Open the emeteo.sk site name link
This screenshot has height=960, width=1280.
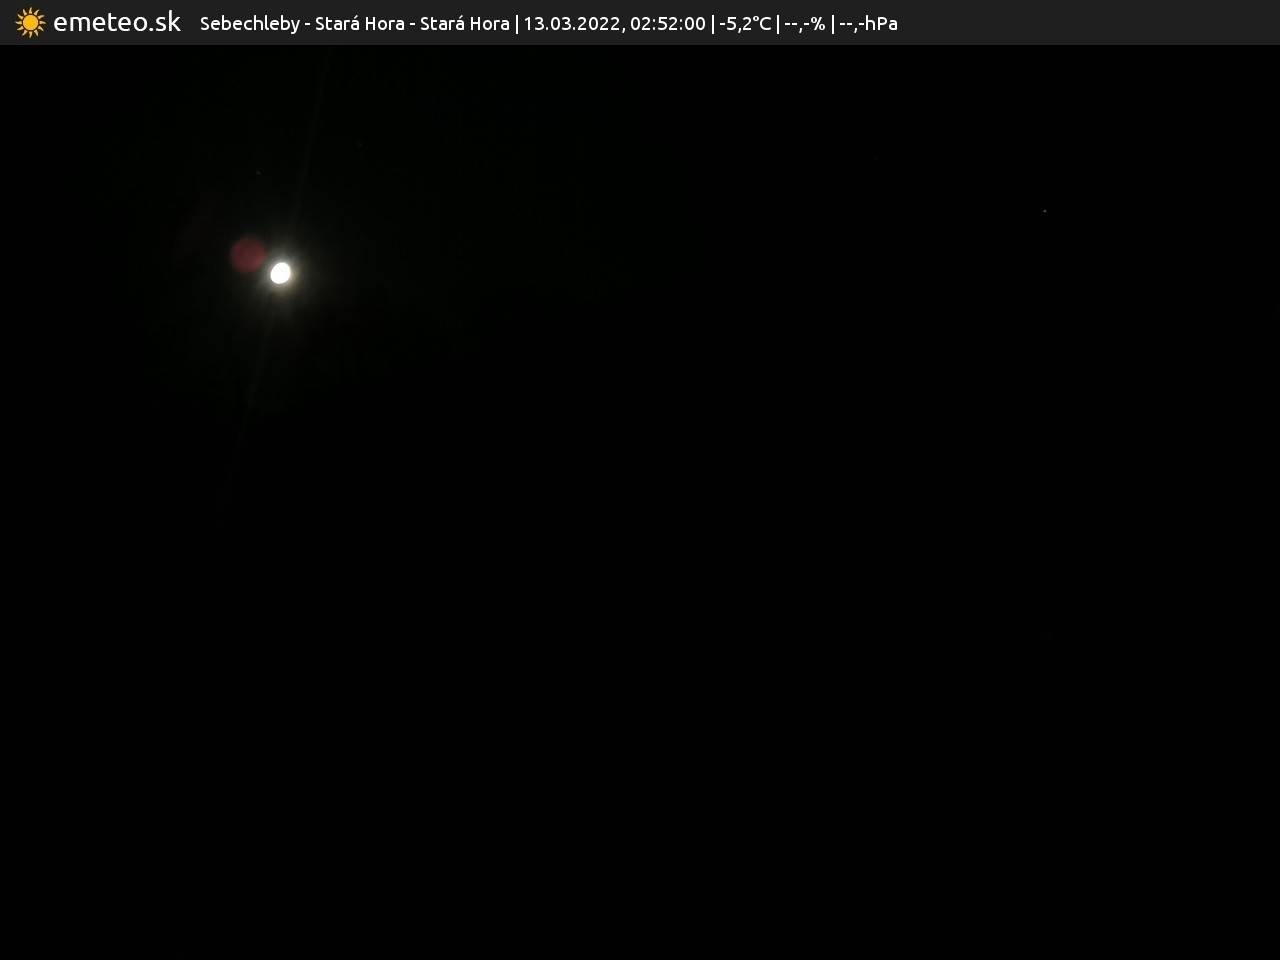(117, 22)
